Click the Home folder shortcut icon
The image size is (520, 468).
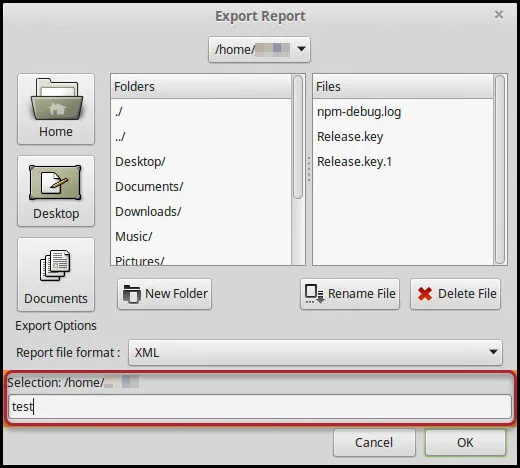(x=56, y=109)
